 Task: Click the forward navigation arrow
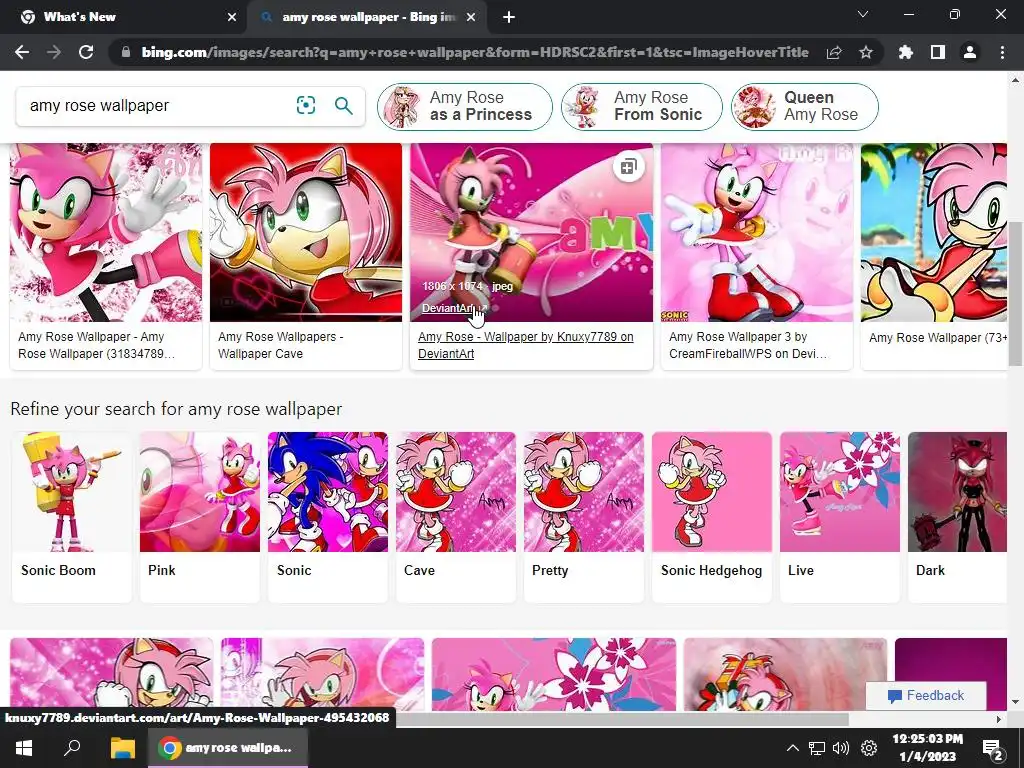(x=54, y=52)
